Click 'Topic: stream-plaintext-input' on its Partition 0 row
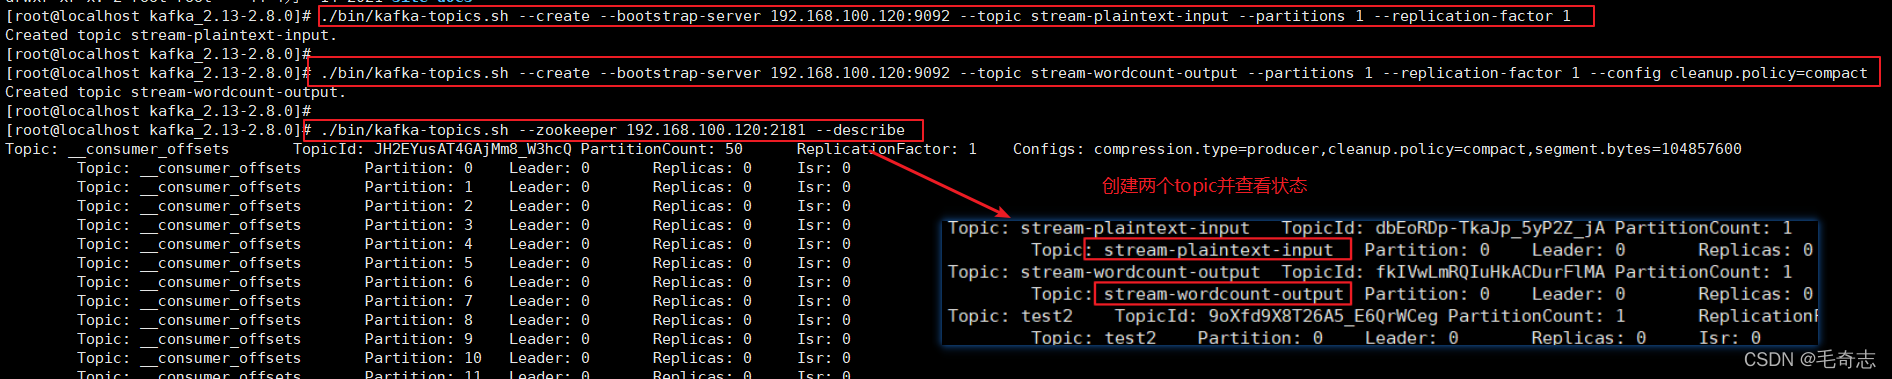Viewport: 1892px width, 379px height. [x=1183, y=250]
